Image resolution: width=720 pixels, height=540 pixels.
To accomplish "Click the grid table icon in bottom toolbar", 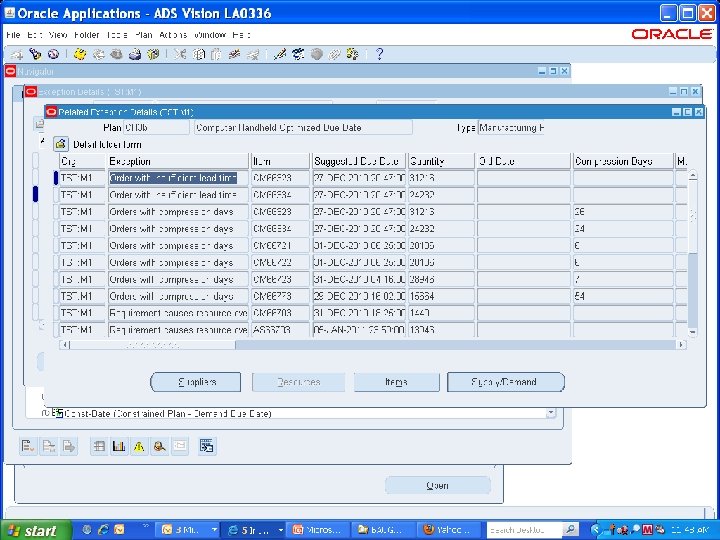I will point(99,446).
